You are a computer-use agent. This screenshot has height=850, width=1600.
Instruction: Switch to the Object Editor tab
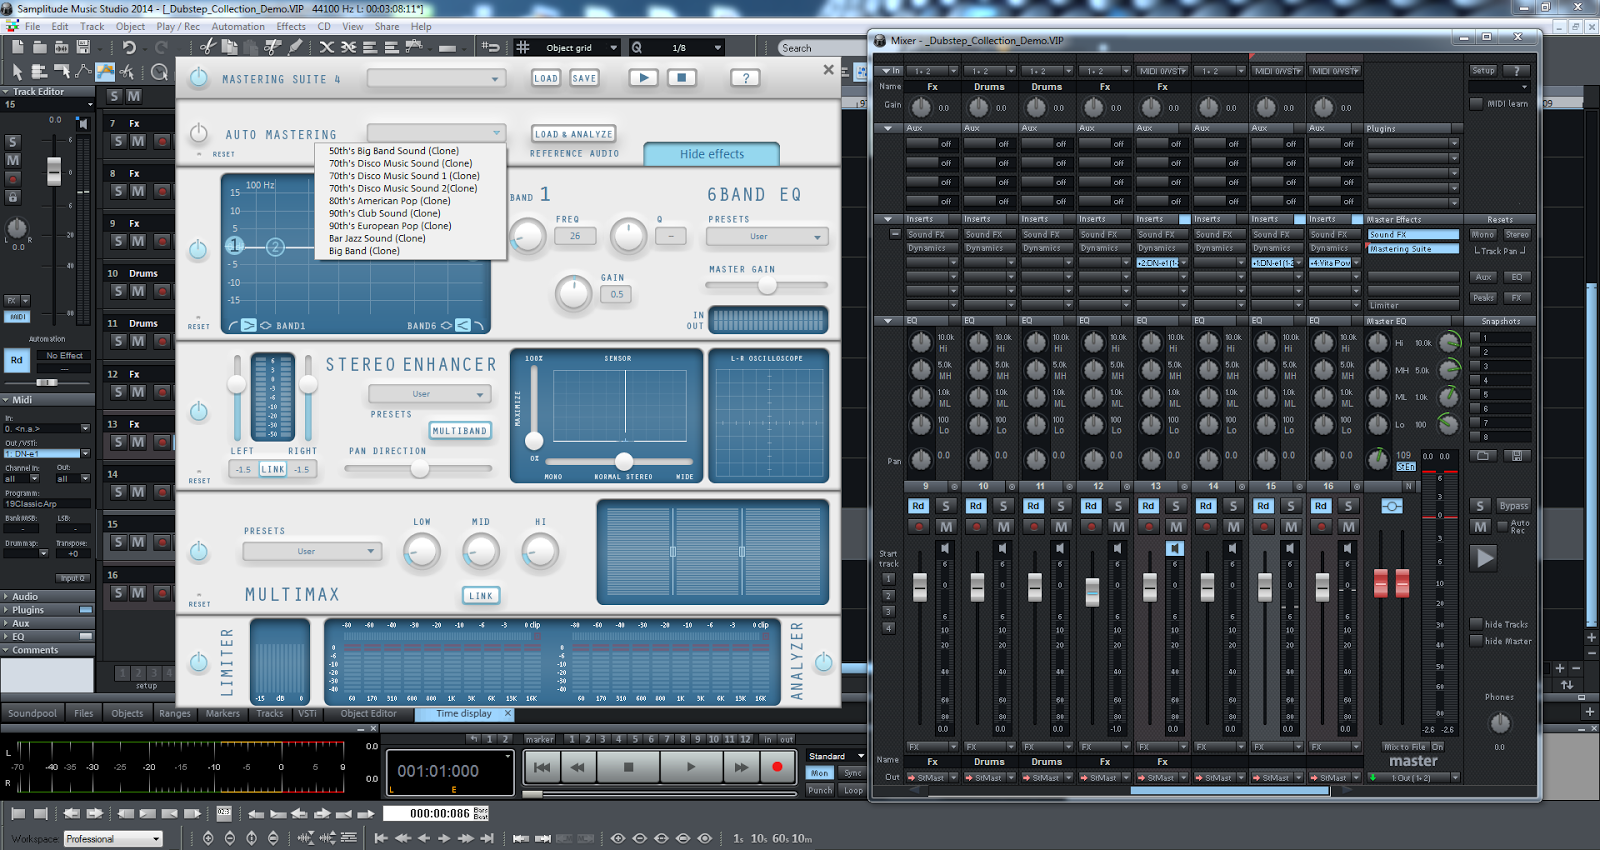click(368, 713)
